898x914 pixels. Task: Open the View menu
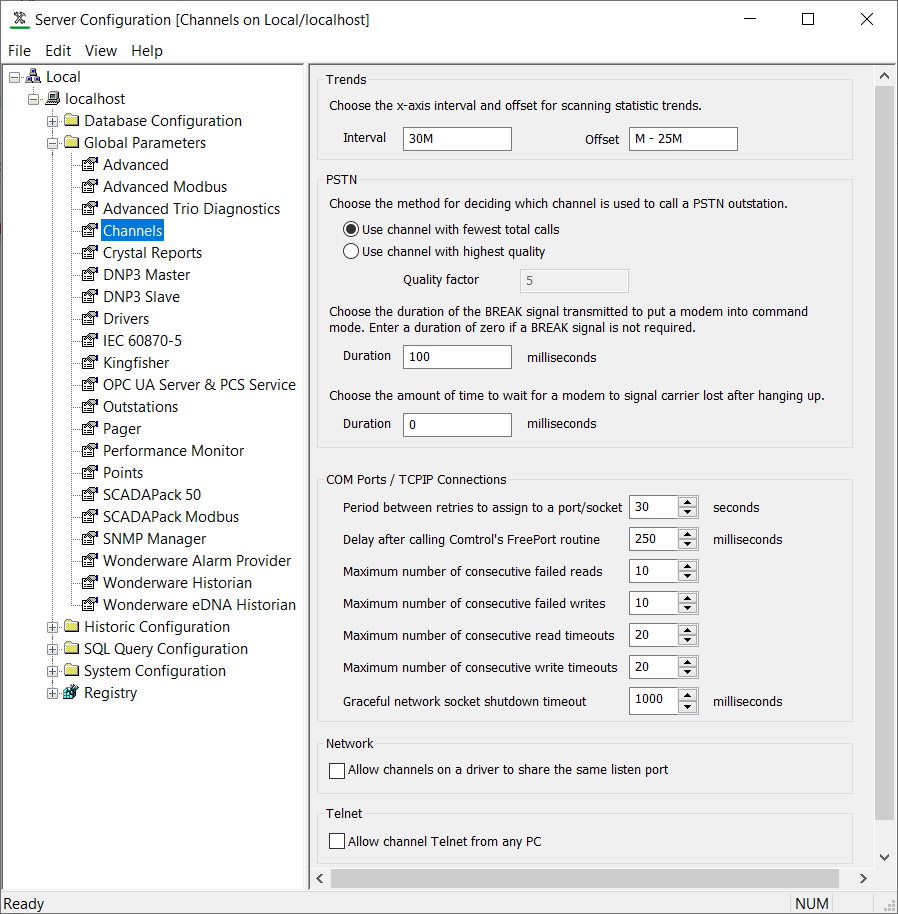tap(101, 50)
